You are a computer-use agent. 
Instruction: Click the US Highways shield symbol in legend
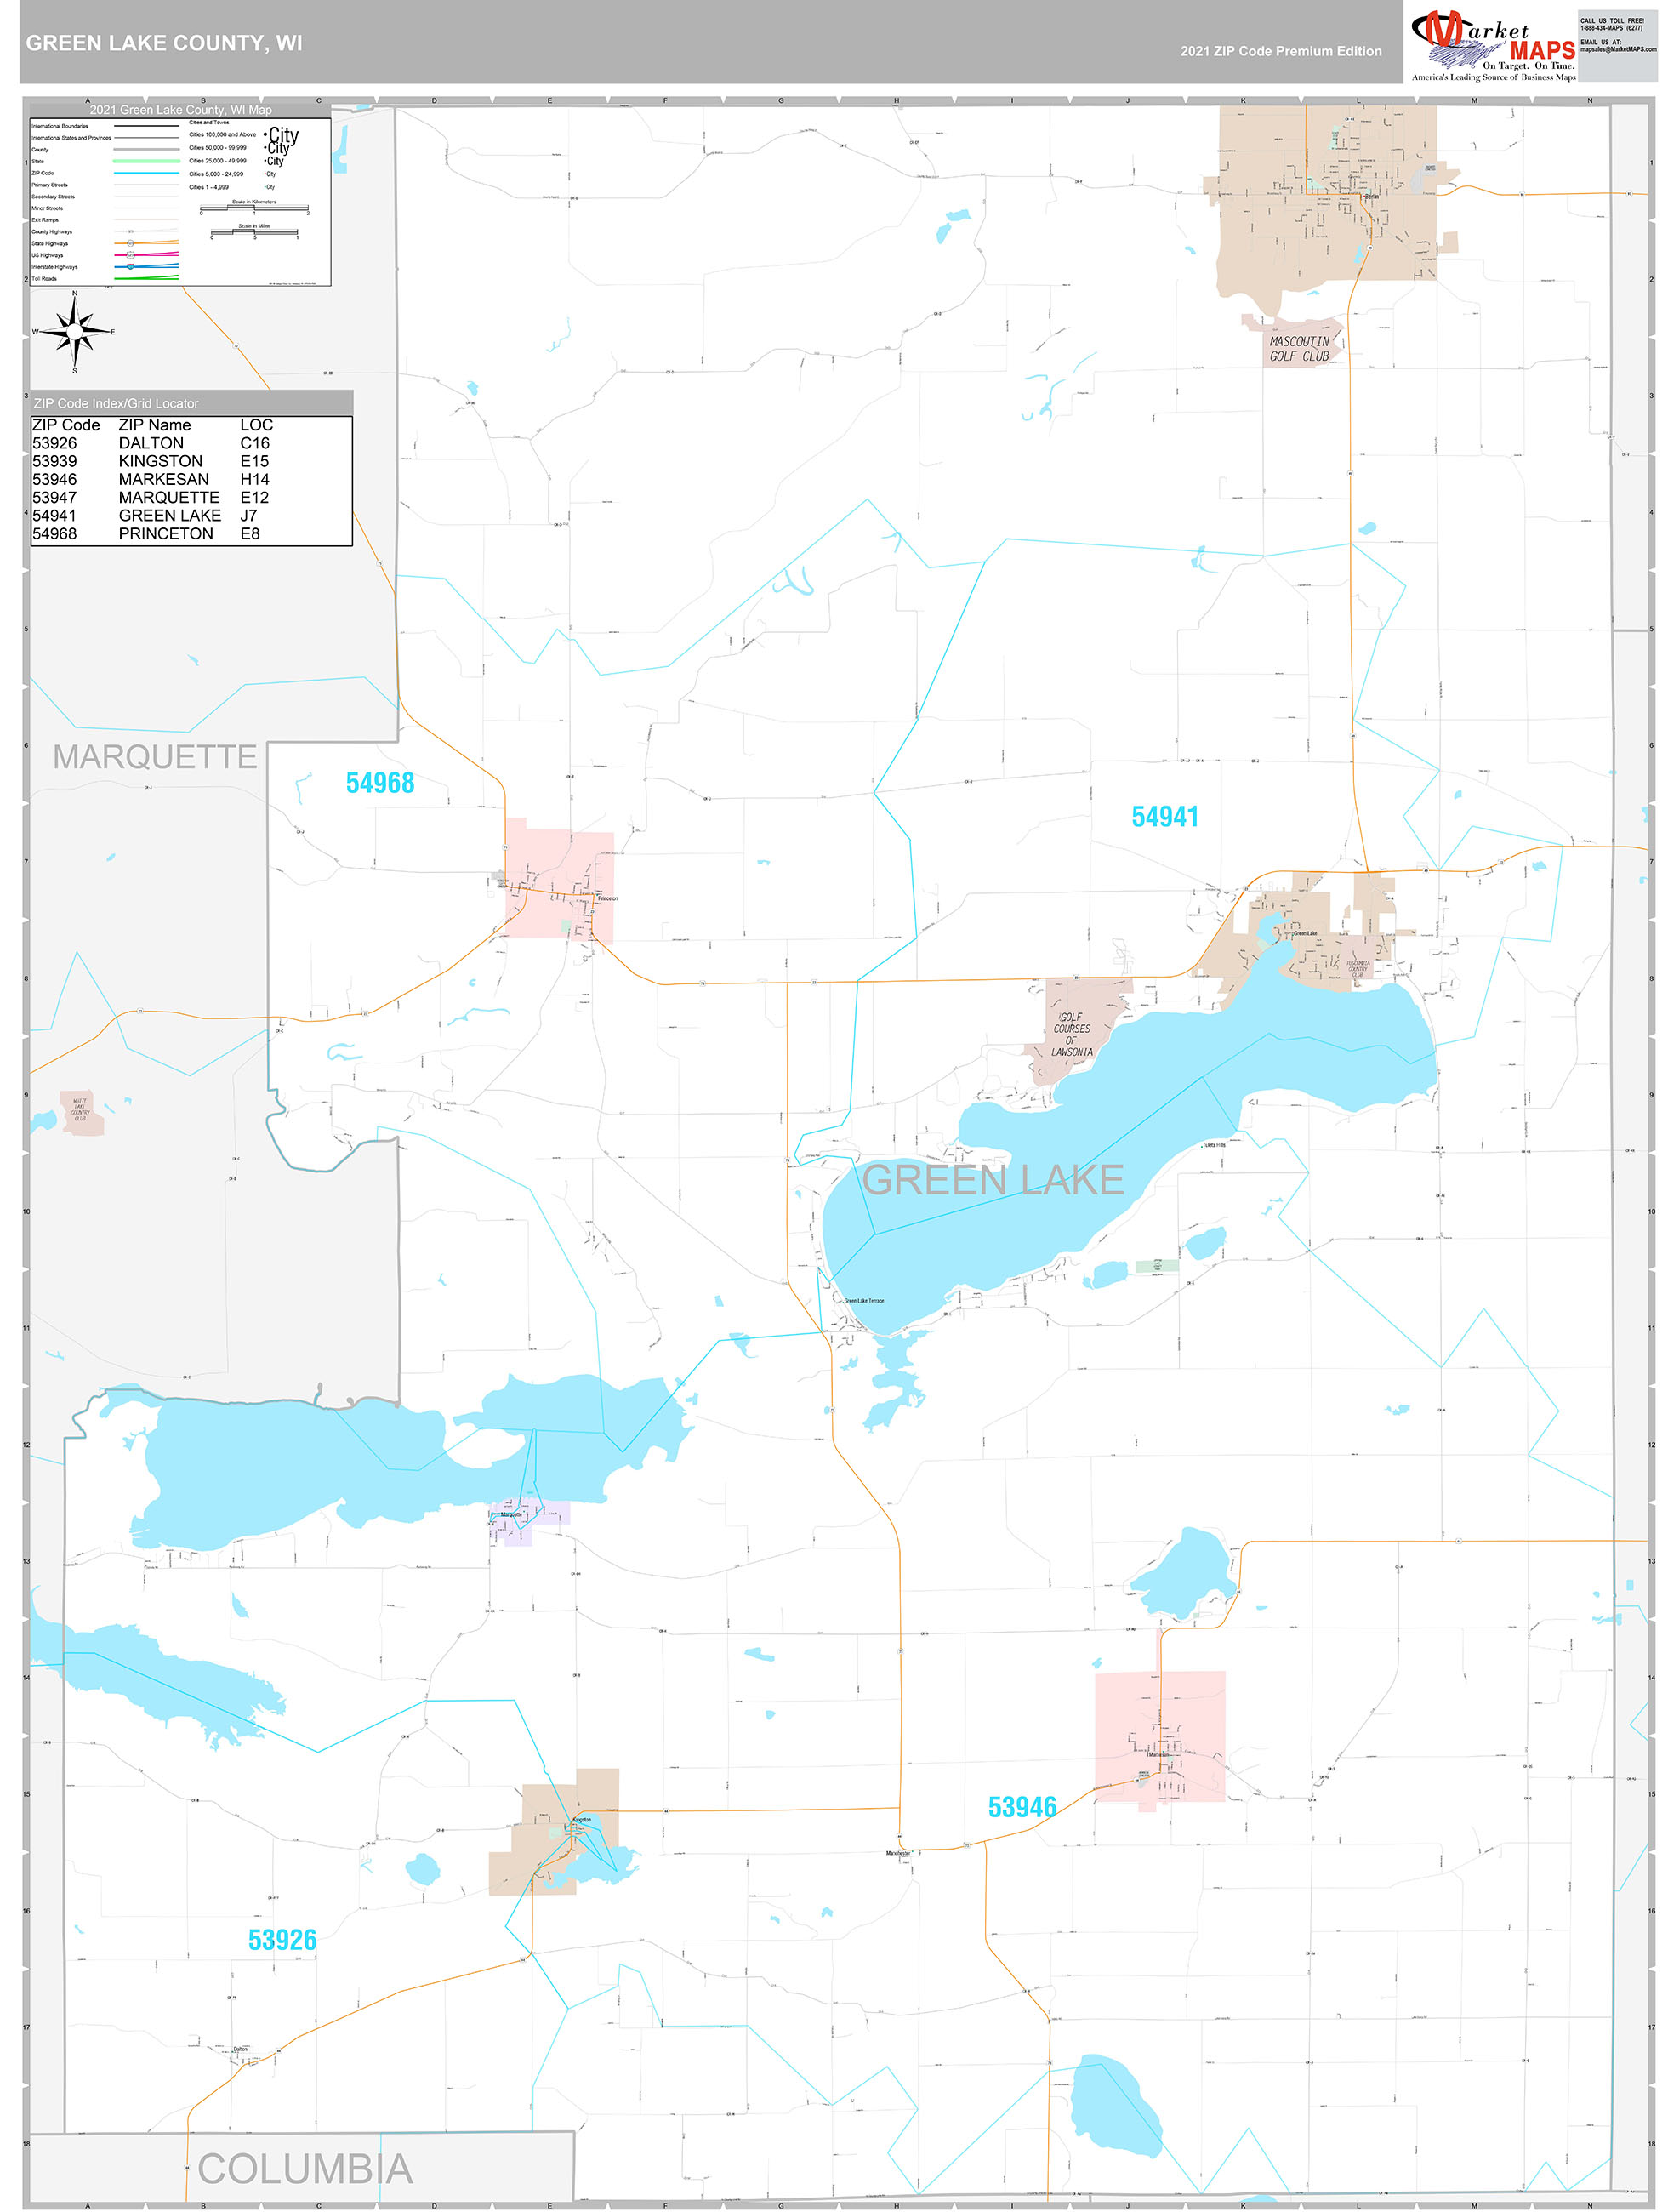pos(130,255)
